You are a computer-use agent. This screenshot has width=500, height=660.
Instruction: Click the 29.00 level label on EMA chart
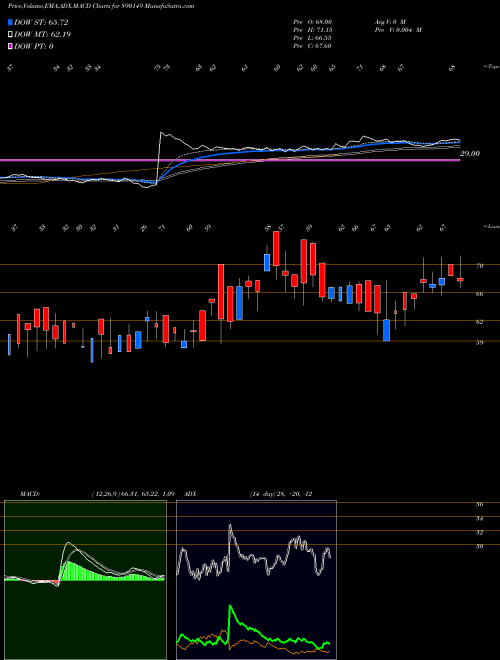click(470, 154)
